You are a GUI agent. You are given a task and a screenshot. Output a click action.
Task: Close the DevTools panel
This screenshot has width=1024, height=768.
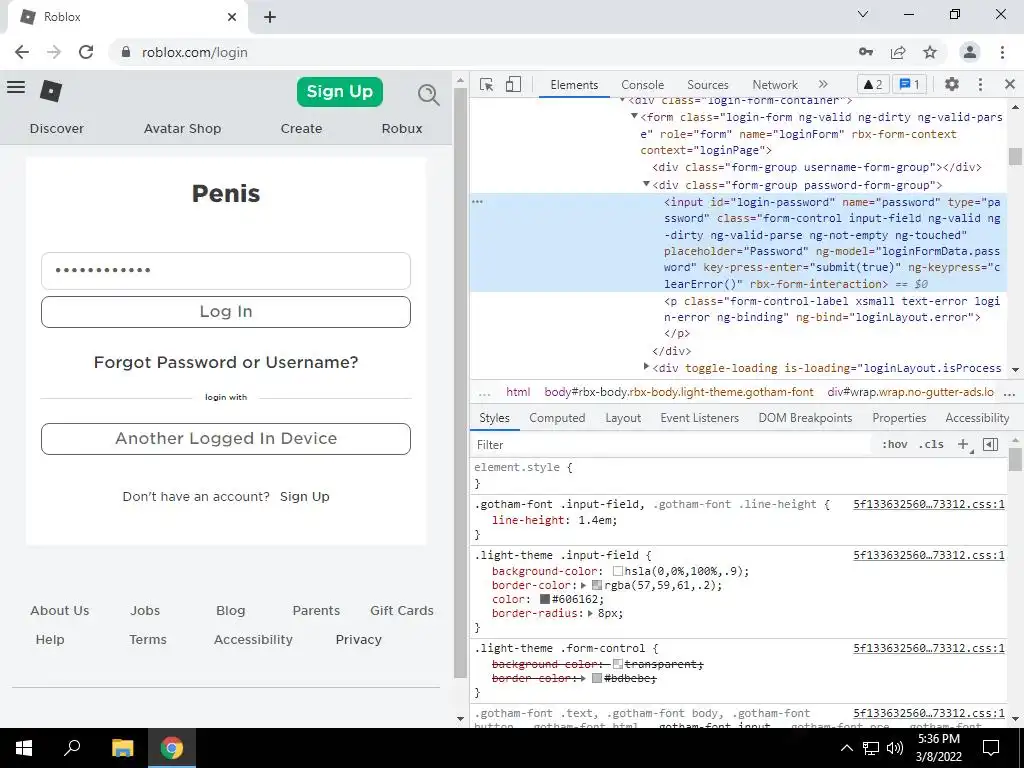point(1010,84)
